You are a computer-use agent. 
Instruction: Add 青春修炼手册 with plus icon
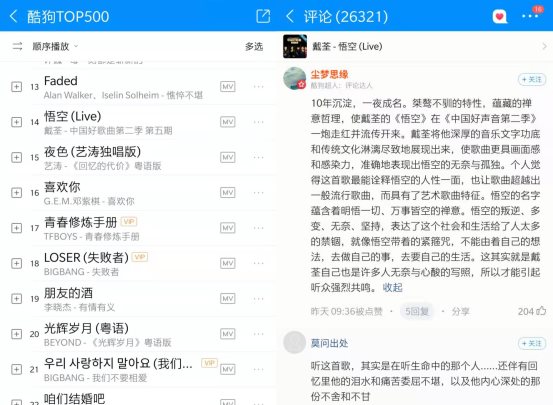(x=17, y=228)
